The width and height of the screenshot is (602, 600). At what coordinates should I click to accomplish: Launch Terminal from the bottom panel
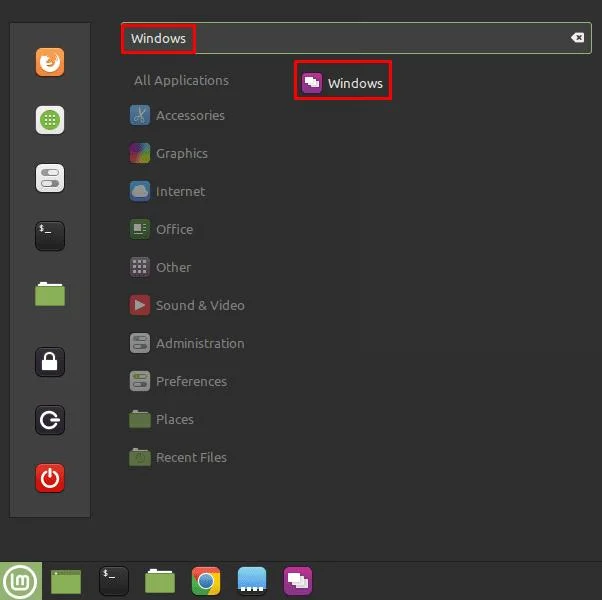(114, 581)
